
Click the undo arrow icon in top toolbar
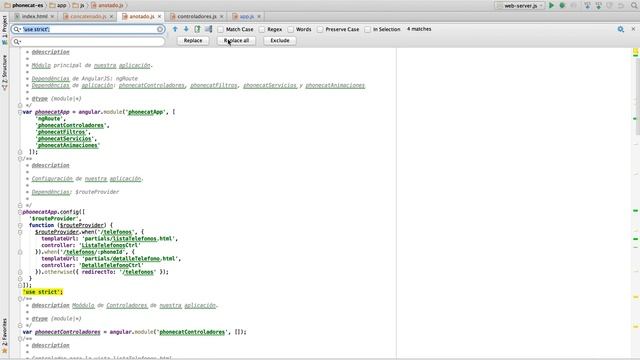(621, 5)
